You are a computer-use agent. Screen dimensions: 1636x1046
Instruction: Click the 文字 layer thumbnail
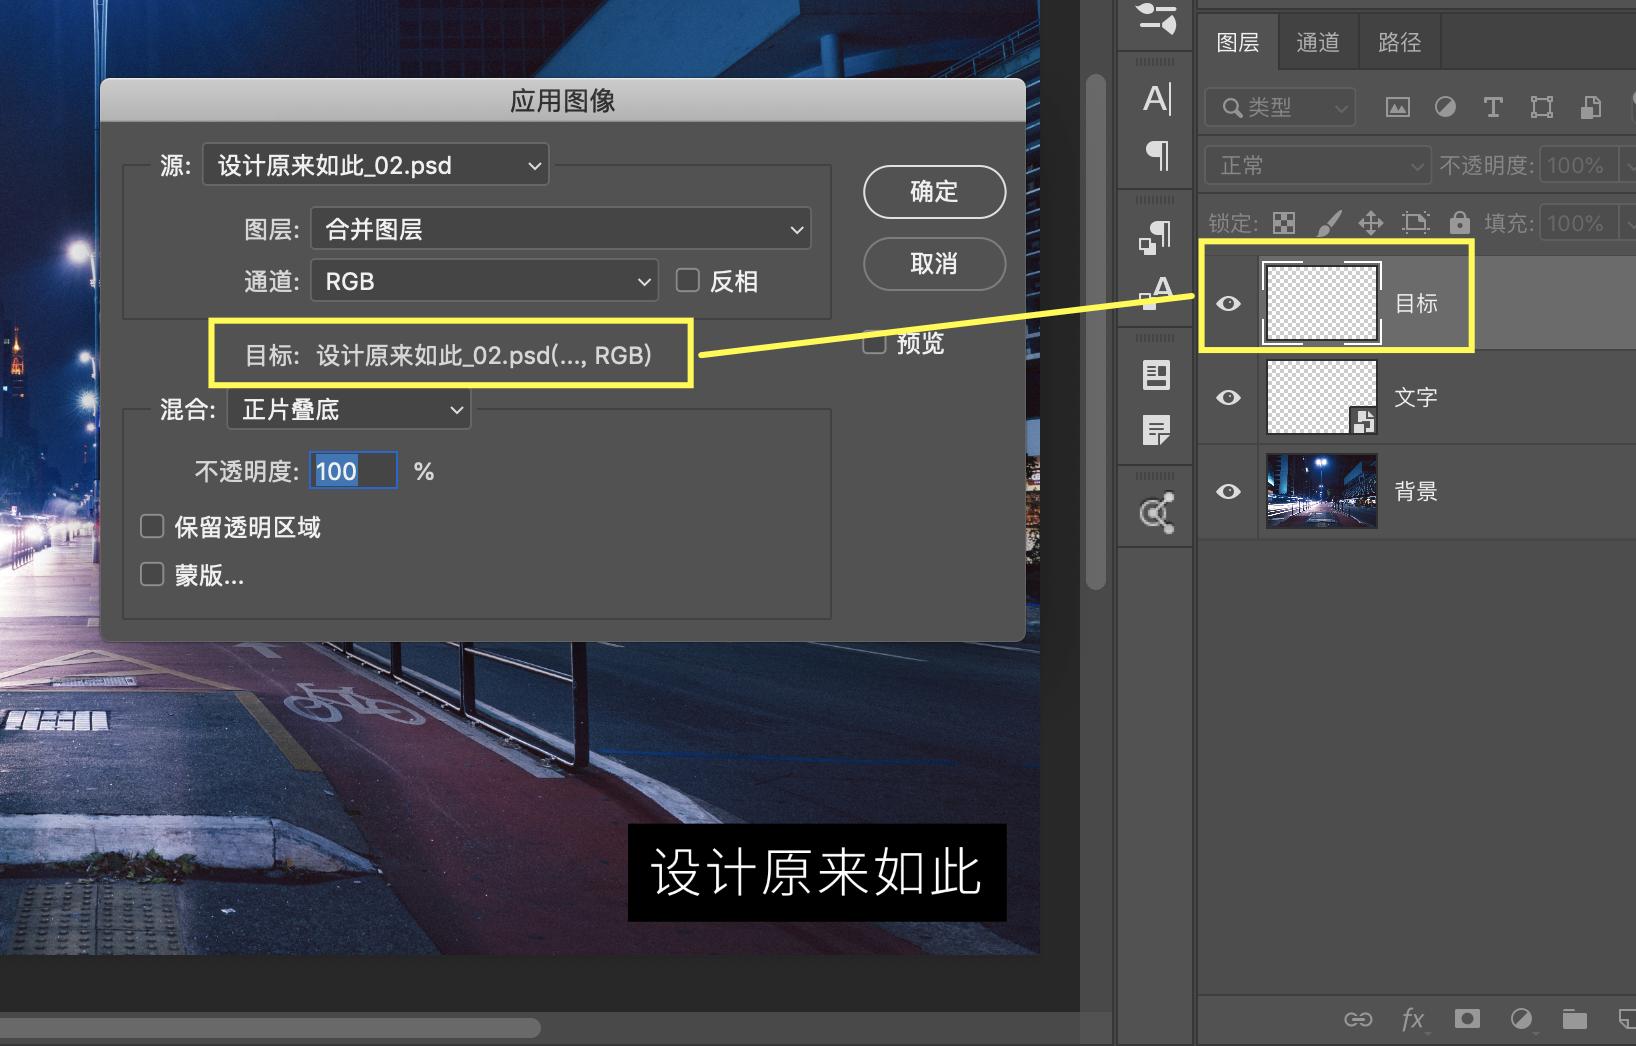[1320, 396]
